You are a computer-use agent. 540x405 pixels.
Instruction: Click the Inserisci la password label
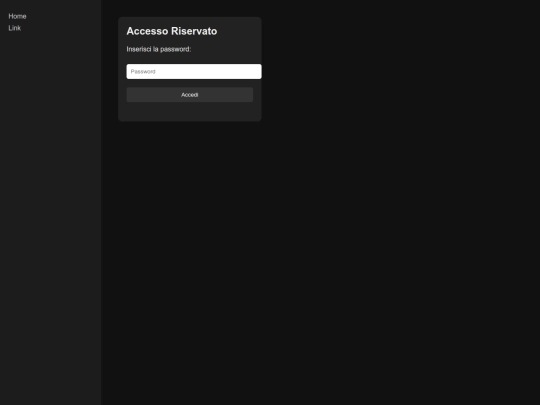159,49
